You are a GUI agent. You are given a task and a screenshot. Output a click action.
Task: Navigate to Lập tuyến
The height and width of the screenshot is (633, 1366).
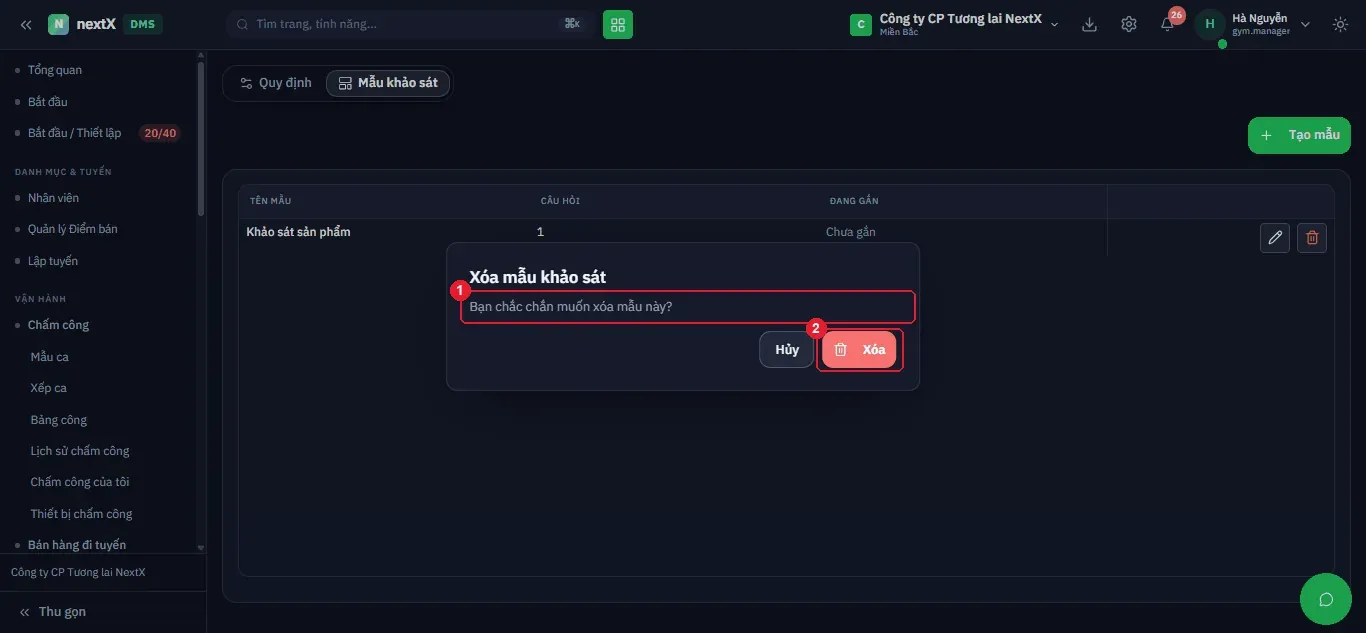point(53,261)
